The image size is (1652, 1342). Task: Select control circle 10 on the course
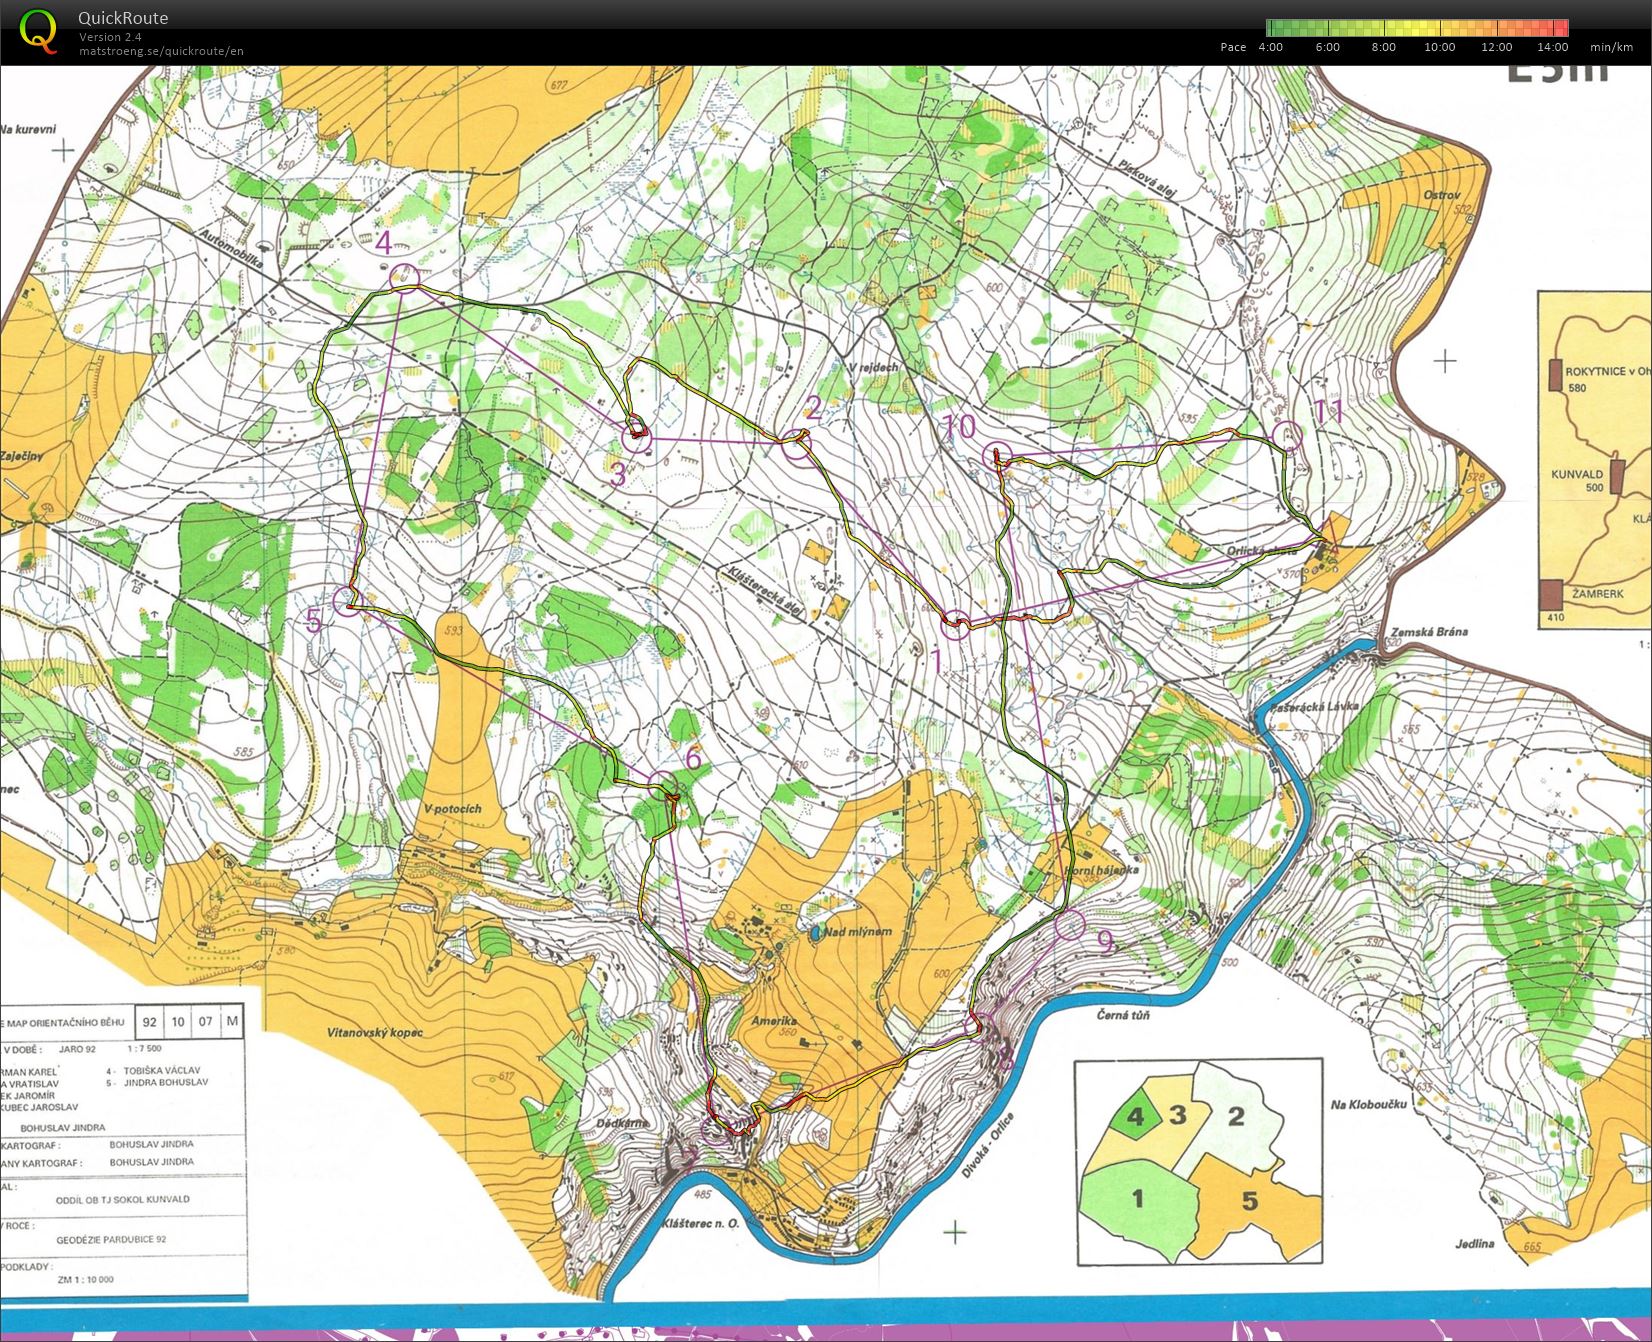[998, 455]
